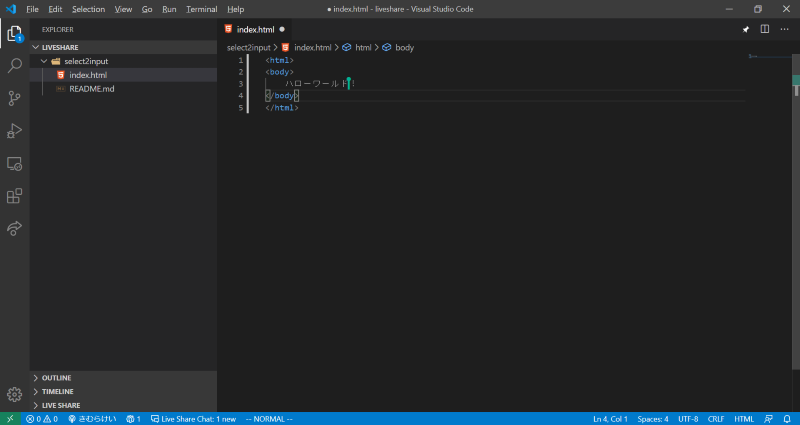Expand the TIMELINE panel
The height and width of the screenshot is (425, 800).
(123, 392)
